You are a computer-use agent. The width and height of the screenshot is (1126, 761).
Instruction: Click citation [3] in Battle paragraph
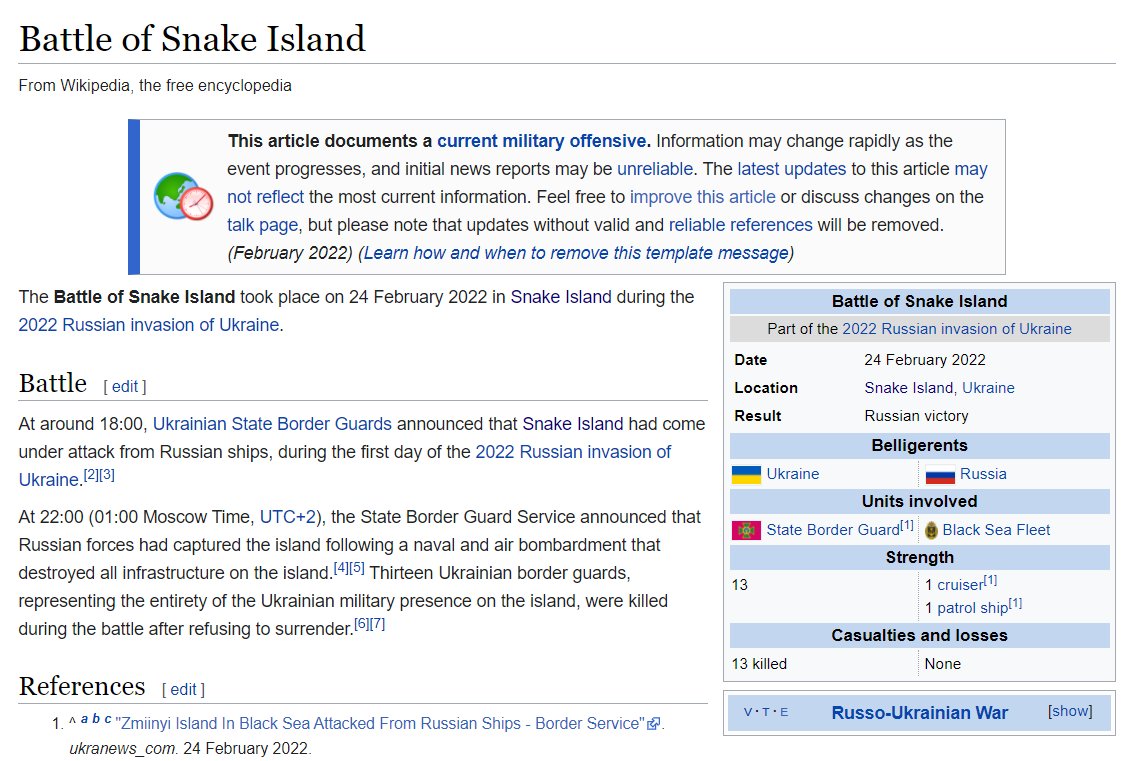(107, 475)
